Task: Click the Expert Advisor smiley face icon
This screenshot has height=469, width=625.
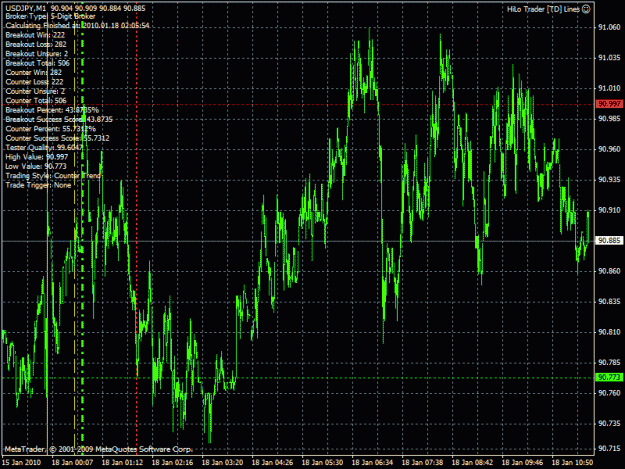Action: pyautogui.click(x=586, y=9)
